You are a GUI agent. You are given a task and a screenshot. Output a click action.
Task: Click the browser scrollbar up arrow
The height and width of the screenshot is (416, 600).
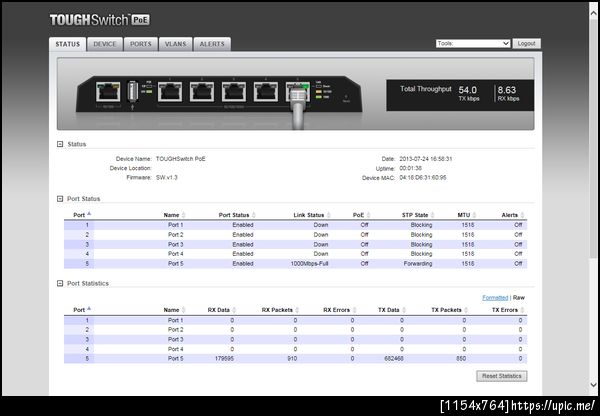pyautogui.click(x=593, y=13)
